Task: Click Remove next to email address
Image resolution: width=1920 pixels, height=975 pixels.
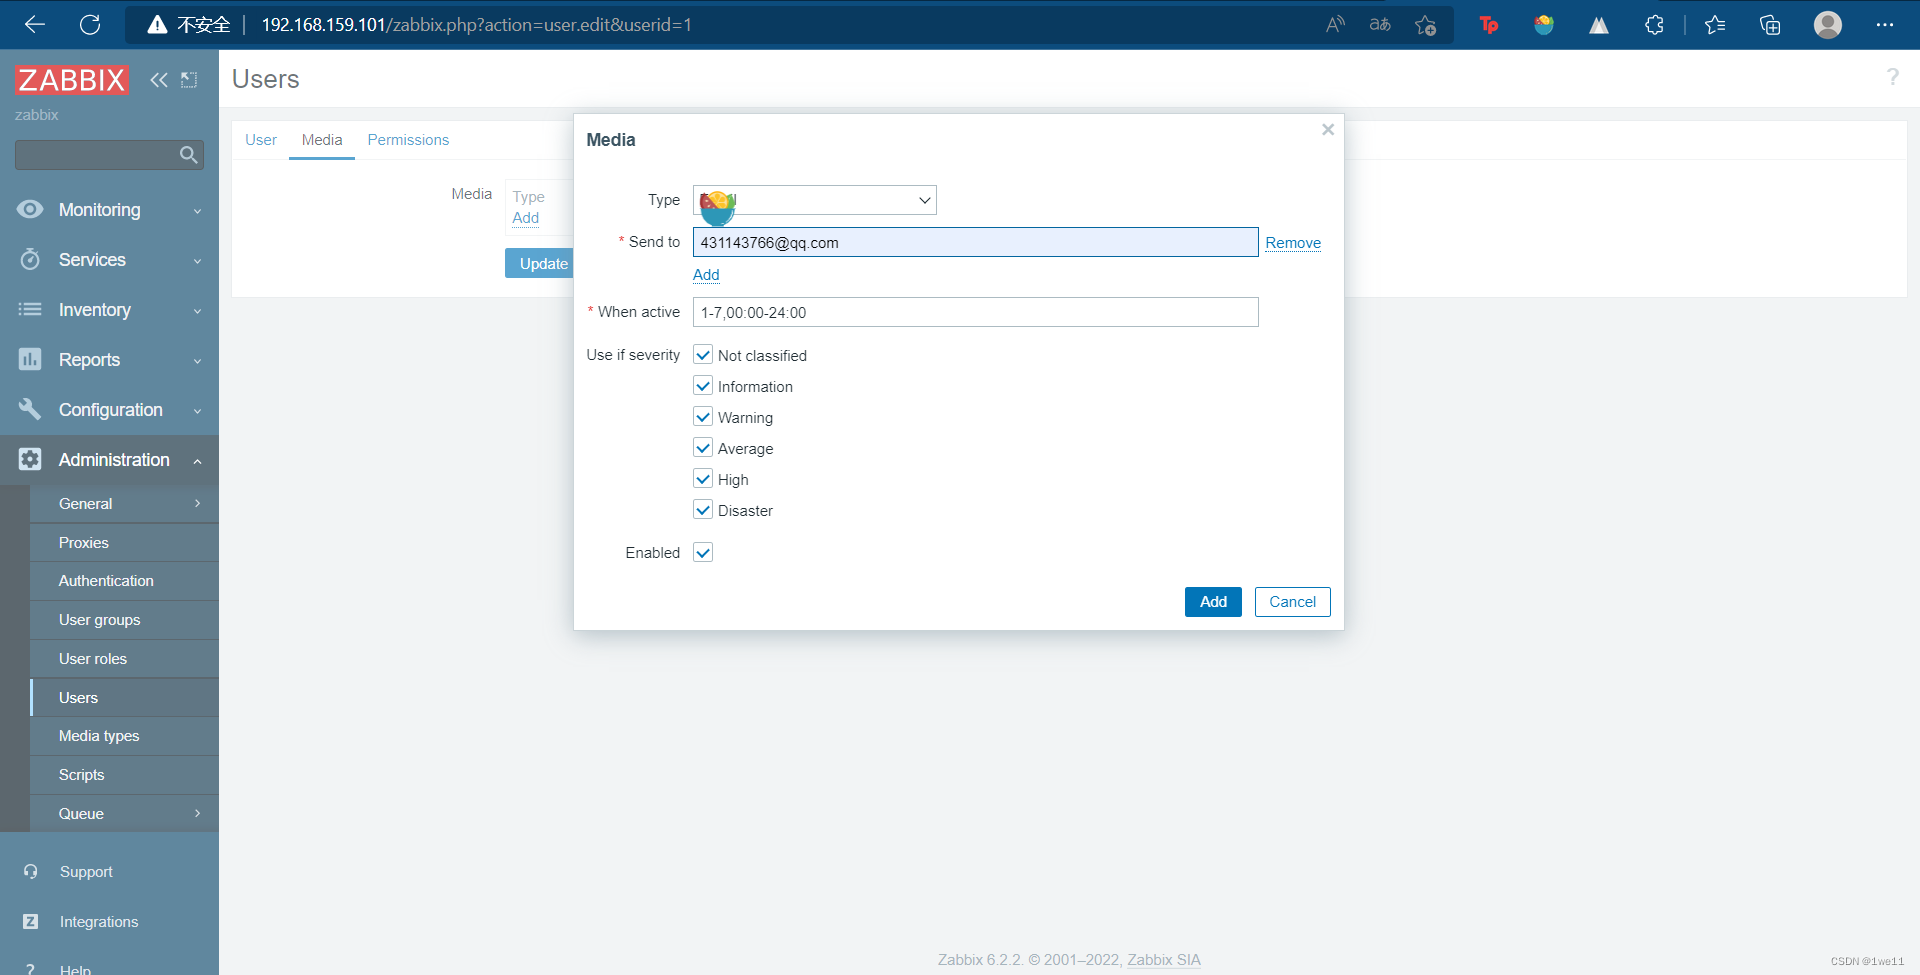Action: (1293, 243)
